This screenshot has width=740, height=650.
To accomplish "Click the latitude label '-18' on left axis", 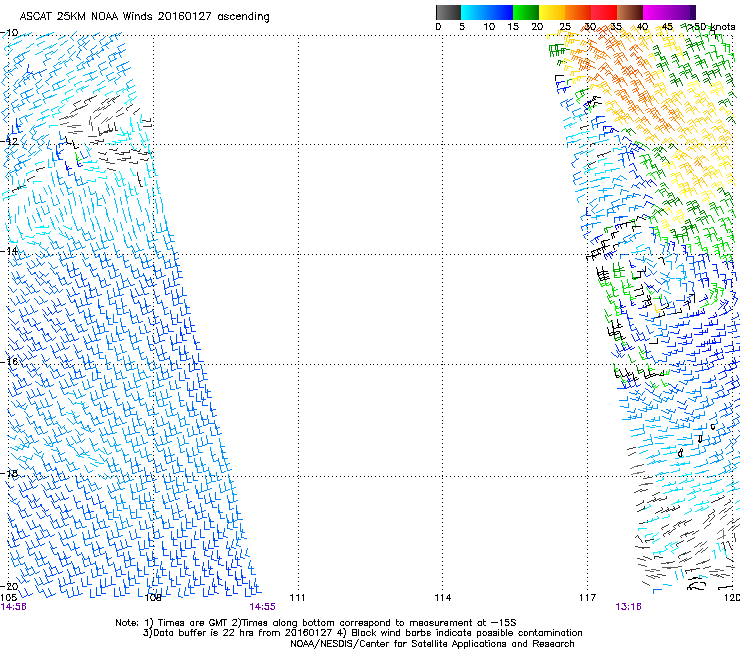I will pyautogui.click(x=9, y=473).
